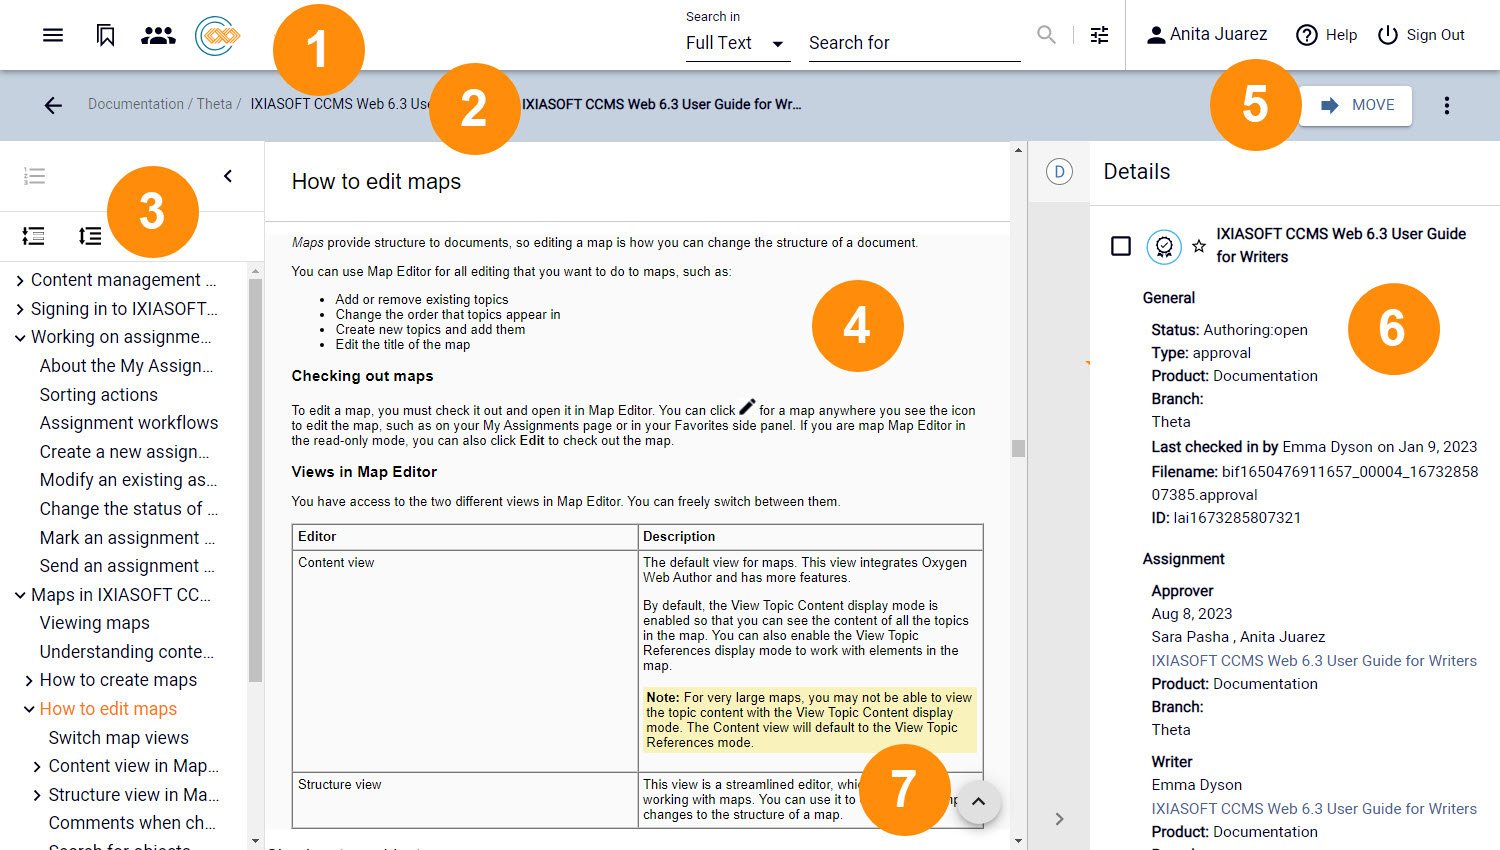1500x850 pixels.
Task: Expand Structure view in Map node
Action: (37, 795)
